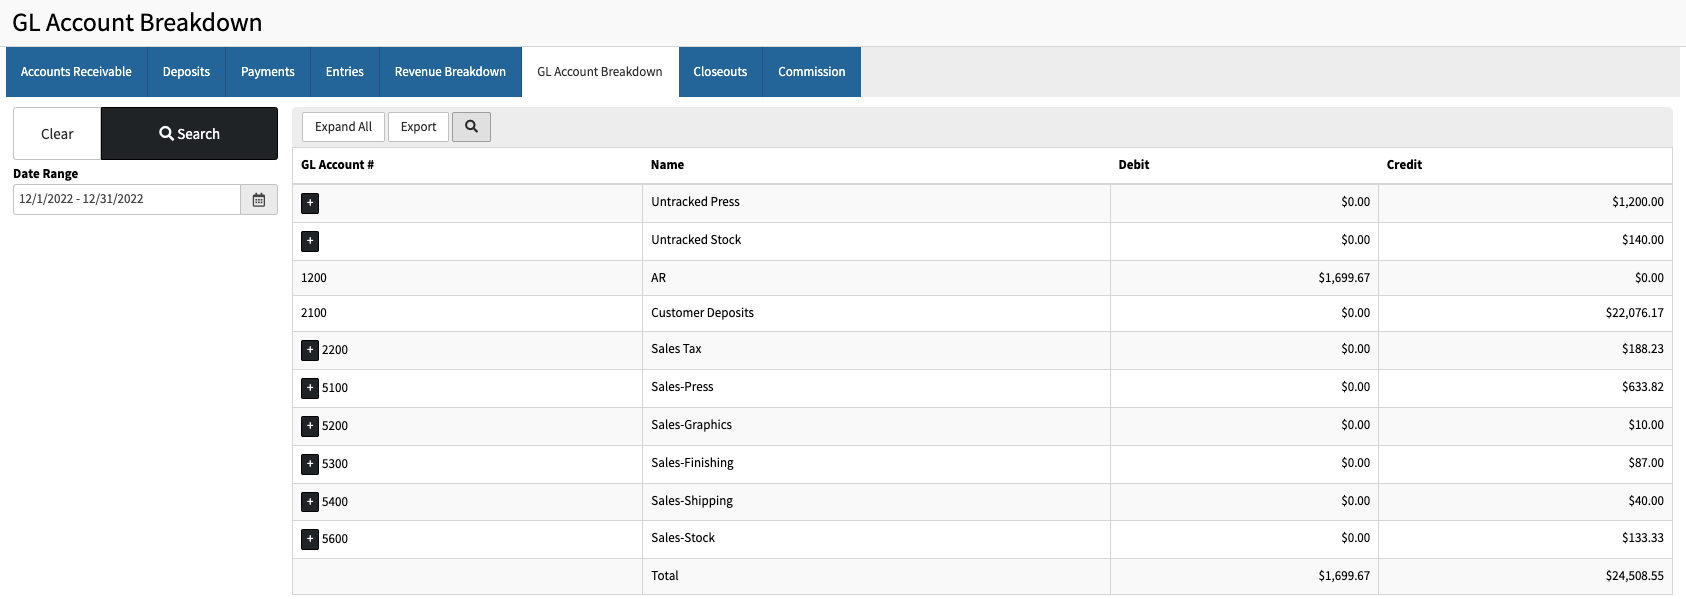Image resolution: width=1686 pixels, height=599 pixels.
Task: Switch to the Accounts Receivable tab
Action: [76, 72]
